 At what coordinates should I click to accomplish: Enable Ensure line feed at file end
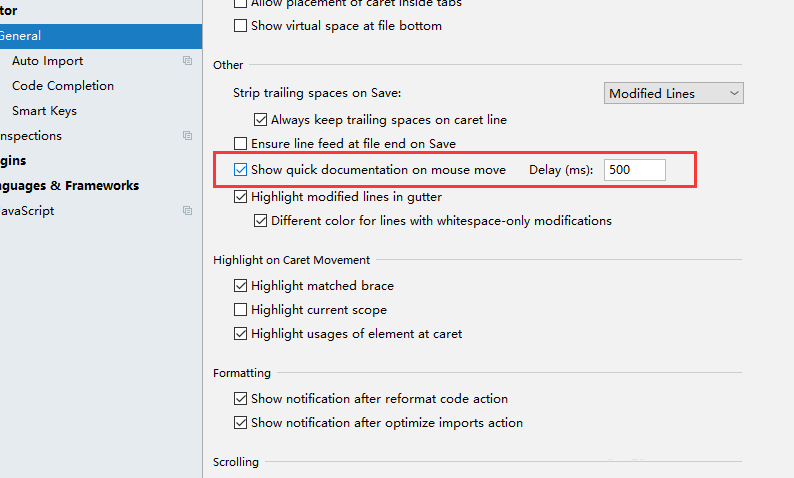240,144
